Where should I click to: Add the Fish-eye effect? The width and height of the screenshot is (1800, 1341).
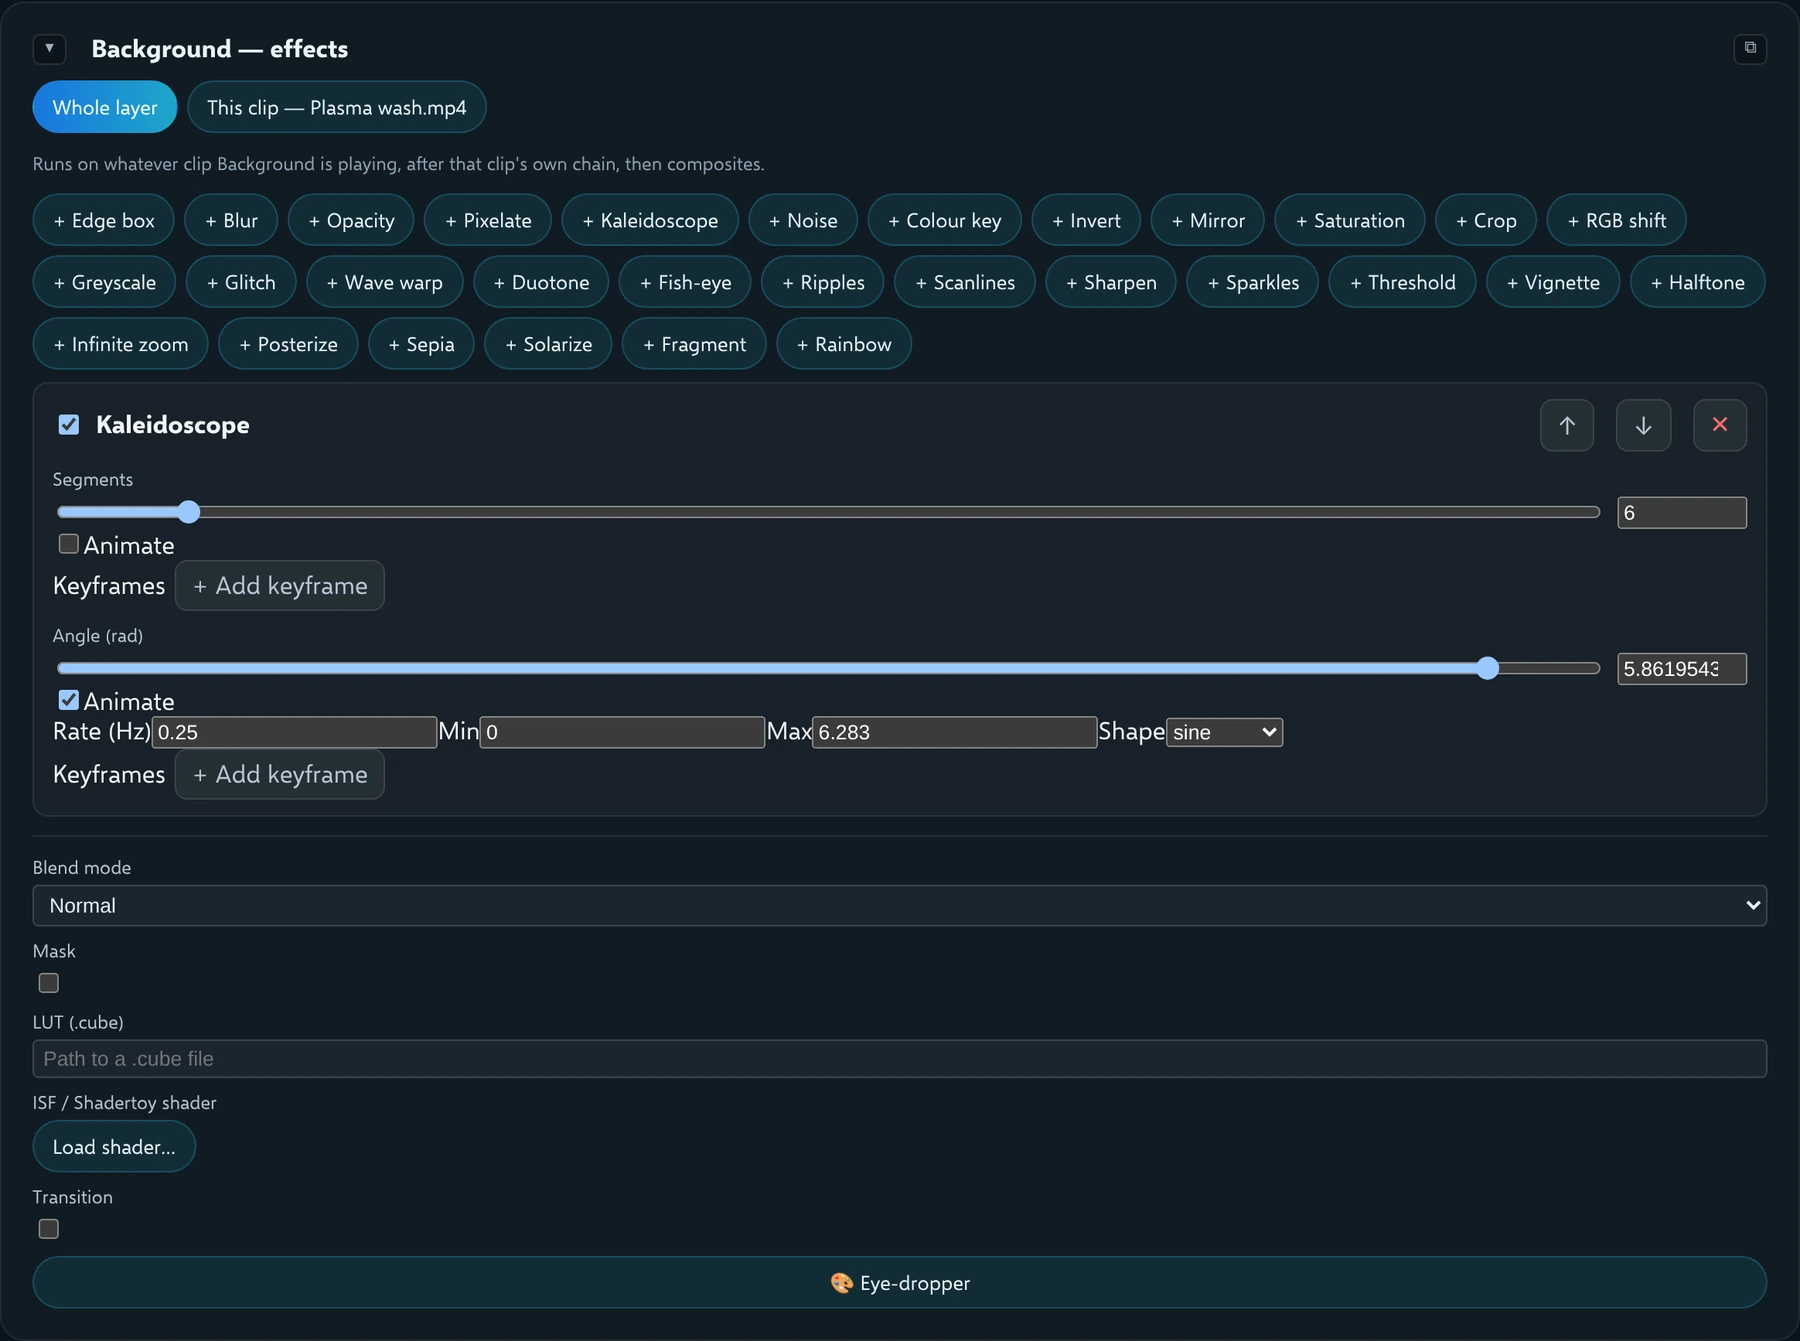685,282
